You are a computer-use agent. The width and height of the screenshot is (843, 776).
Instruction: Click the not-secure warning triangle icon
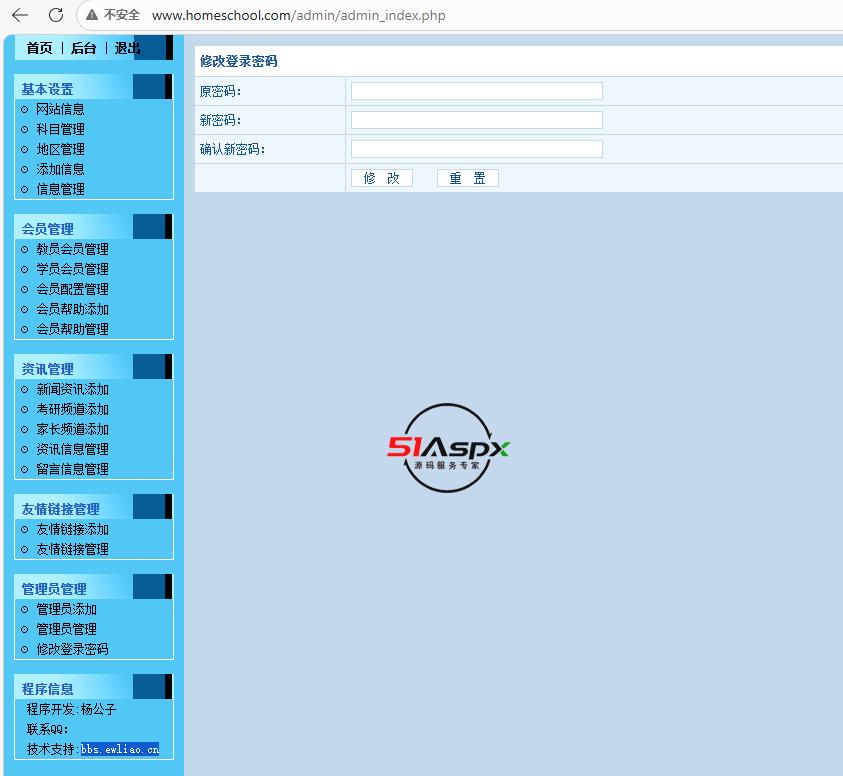point(92,15)
